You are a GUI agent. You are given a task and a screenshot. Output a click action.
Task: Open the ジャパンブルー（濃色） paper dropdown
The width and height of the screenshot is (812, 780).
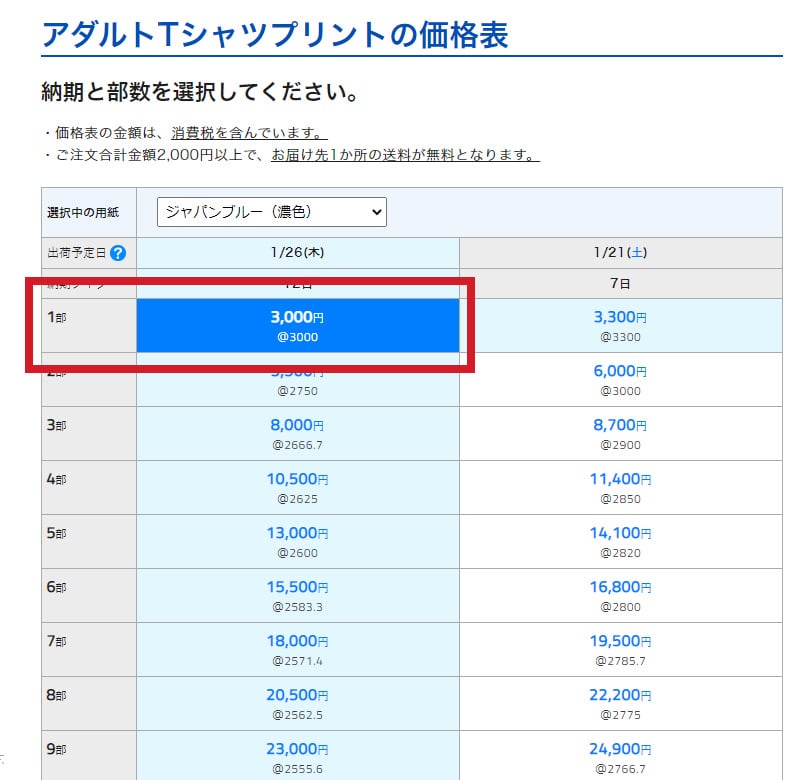(x=271, y=211)
